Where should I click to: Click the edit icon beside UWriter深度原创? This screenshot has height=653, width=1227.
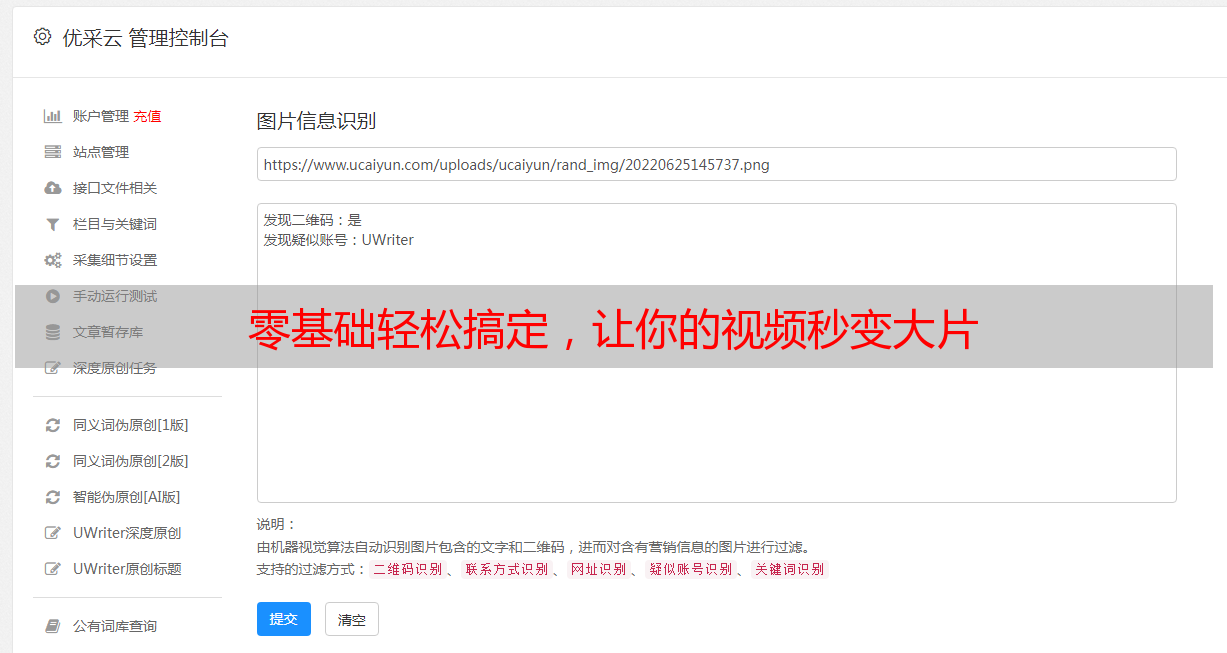53,533
